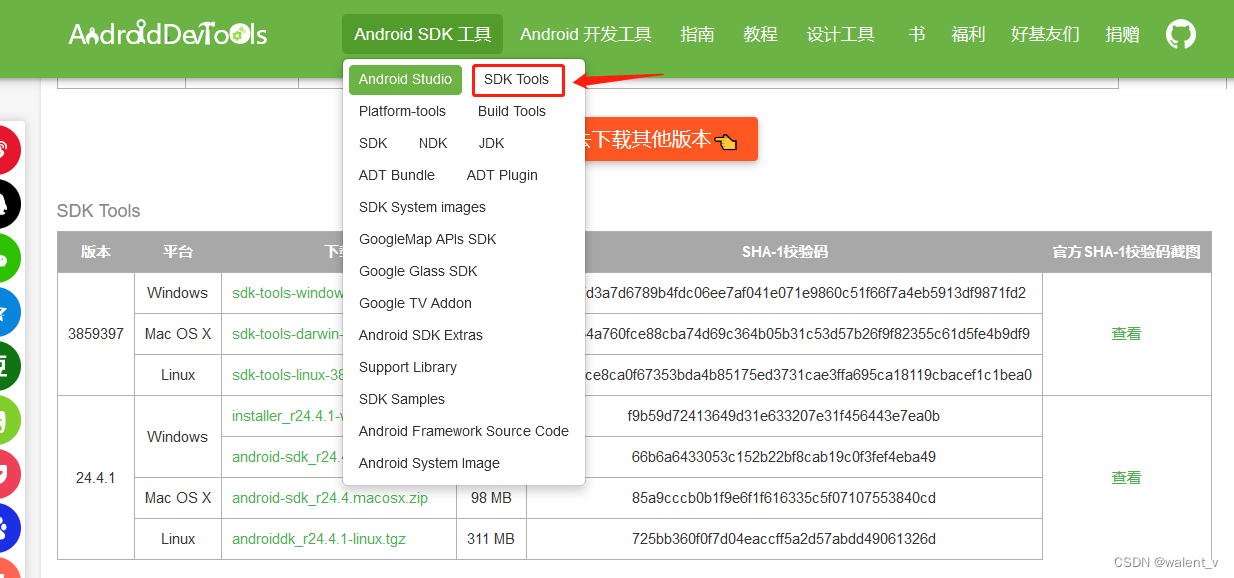Click the 311 MB size cell
The height and width of the screenshot is (578, 1234).
(491, 539)
